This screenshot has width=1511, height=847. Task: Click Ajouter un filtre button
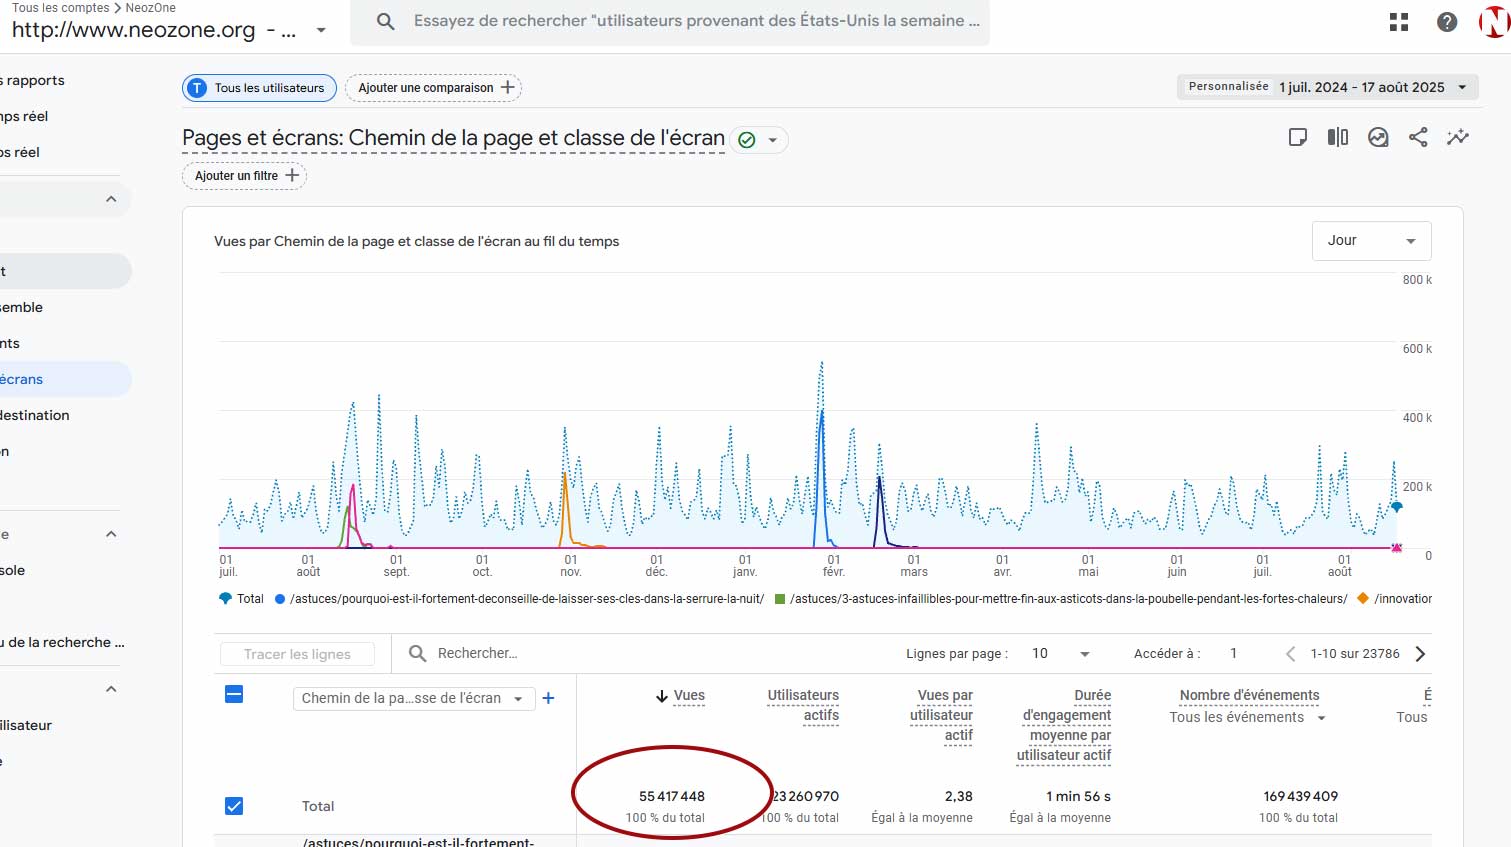pyautogui.click(x=245, y=176)
